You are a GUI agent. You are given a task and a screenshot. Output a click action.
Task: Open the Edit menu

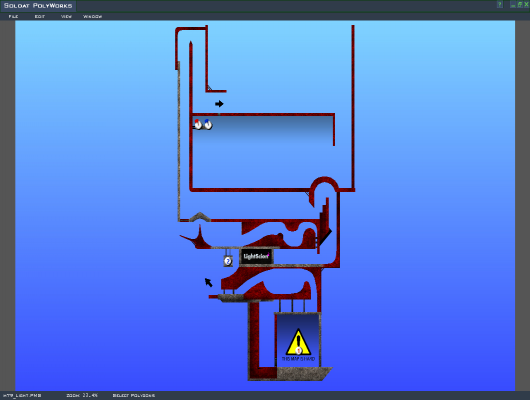[40, 16]
